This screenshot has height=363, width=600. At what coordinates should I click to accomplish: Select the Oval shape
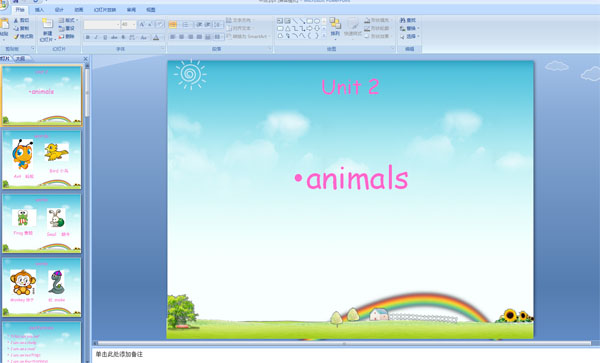click(317, 21)
